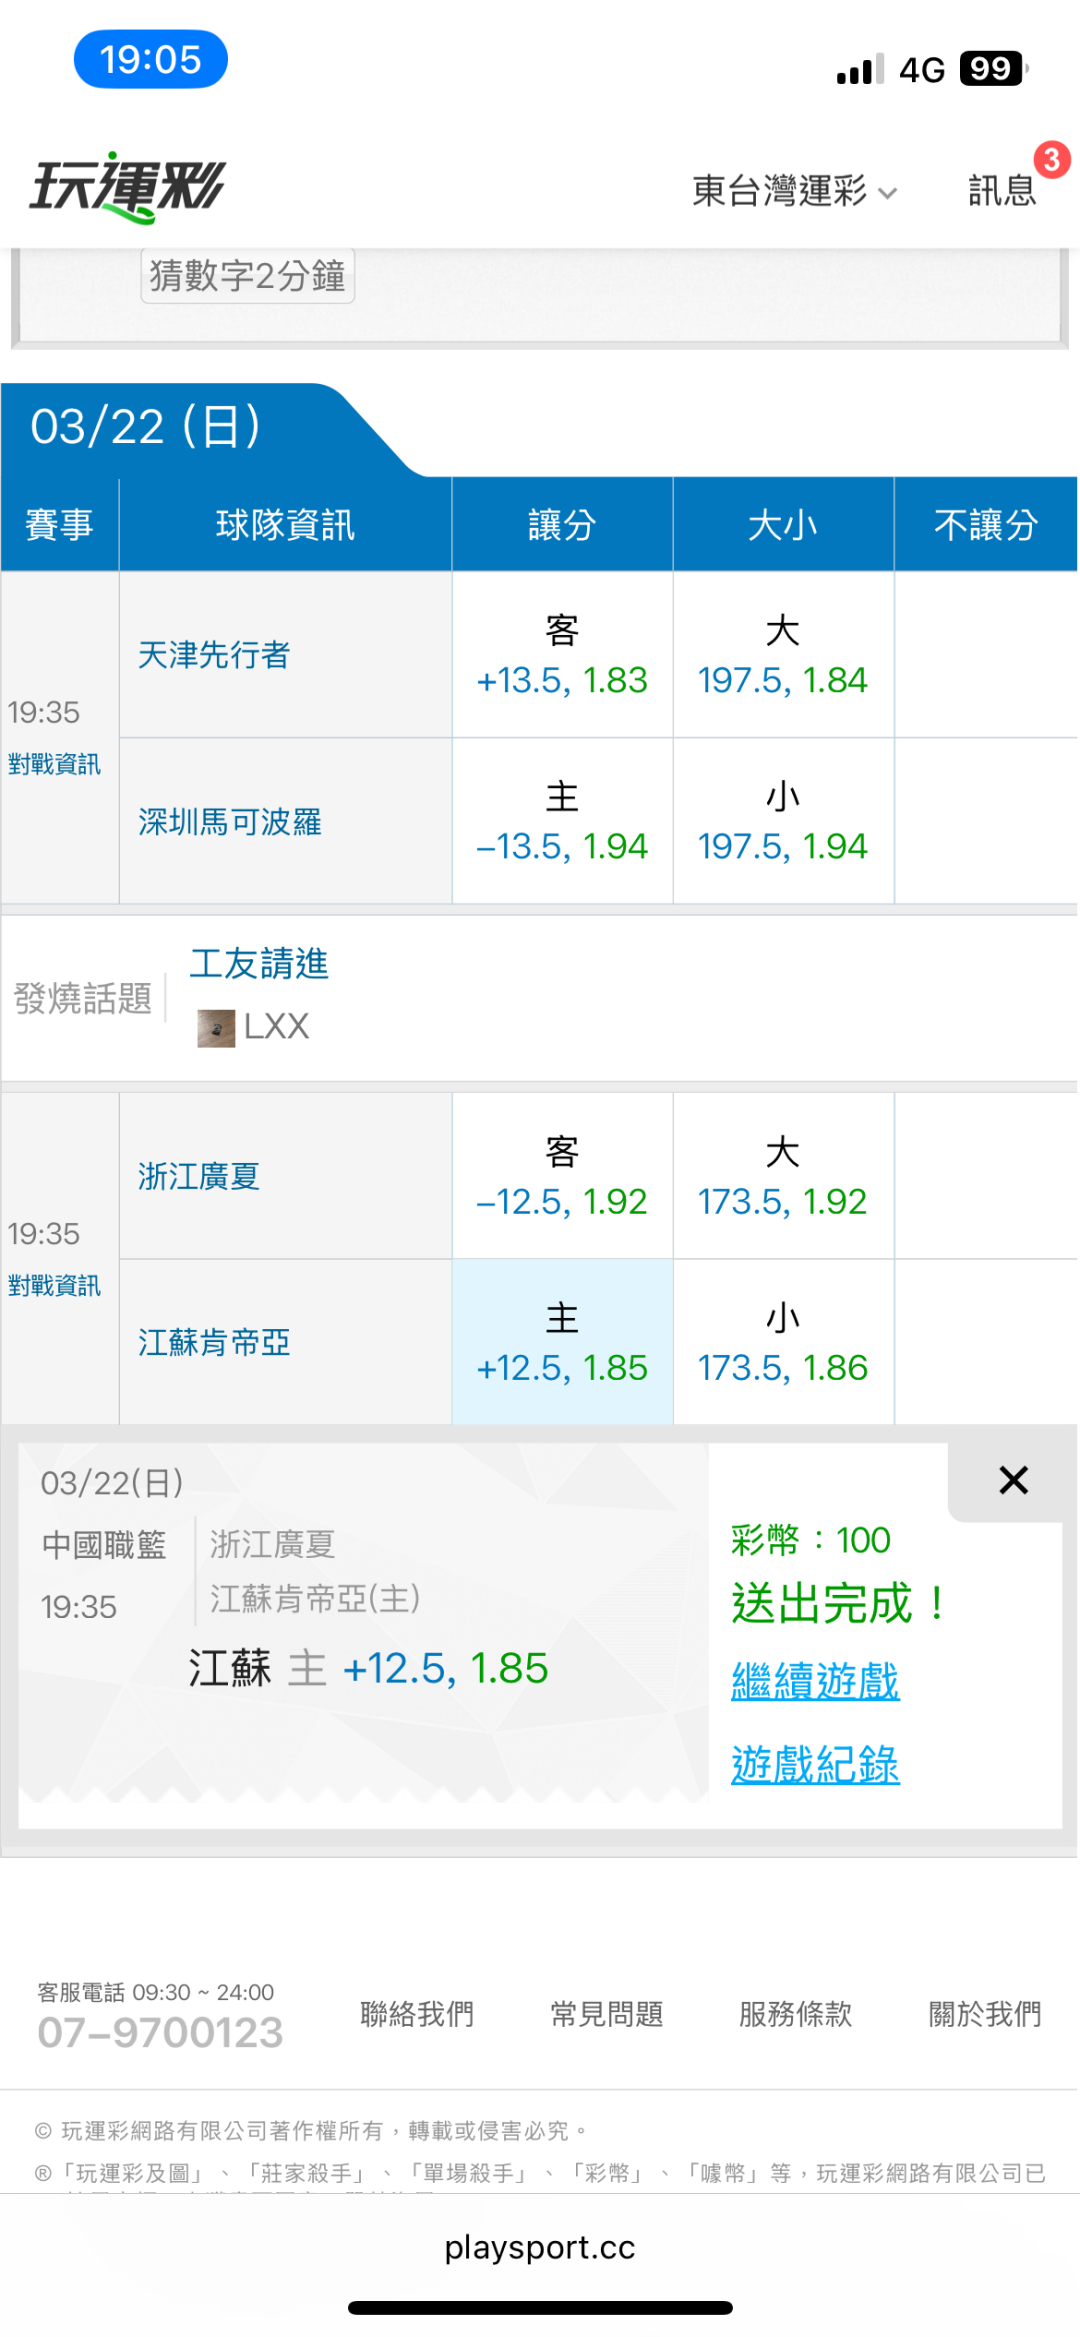Pick 小 173.5, 1.86 under bet
This screenshot has height=2337, width=1080.
click(x=783, y=1342)
